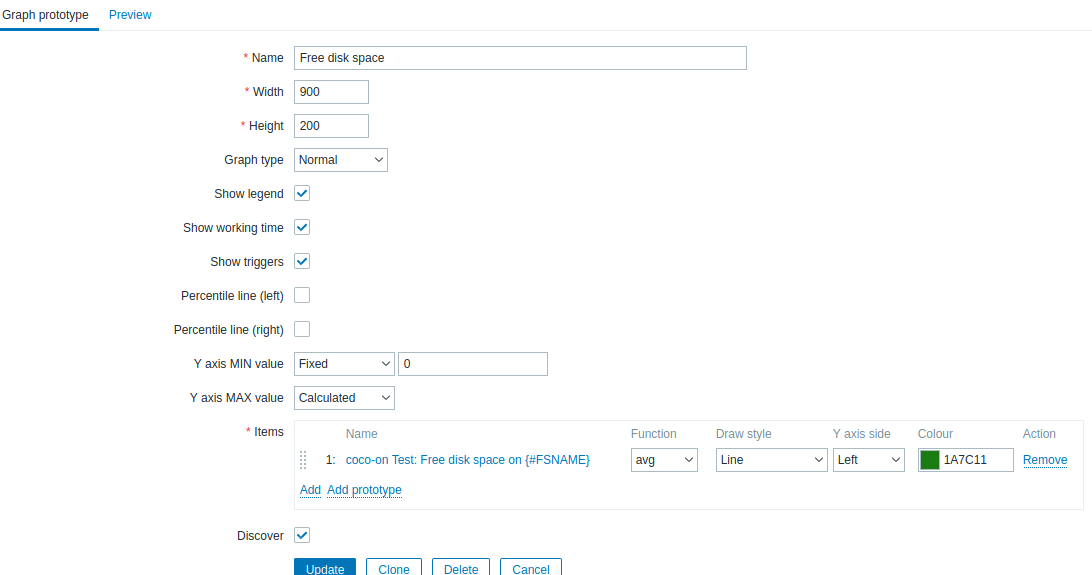Click the Y axis MIN fixed value field
Viewport: 1092px width, 575px height.
tap(473, 364)
